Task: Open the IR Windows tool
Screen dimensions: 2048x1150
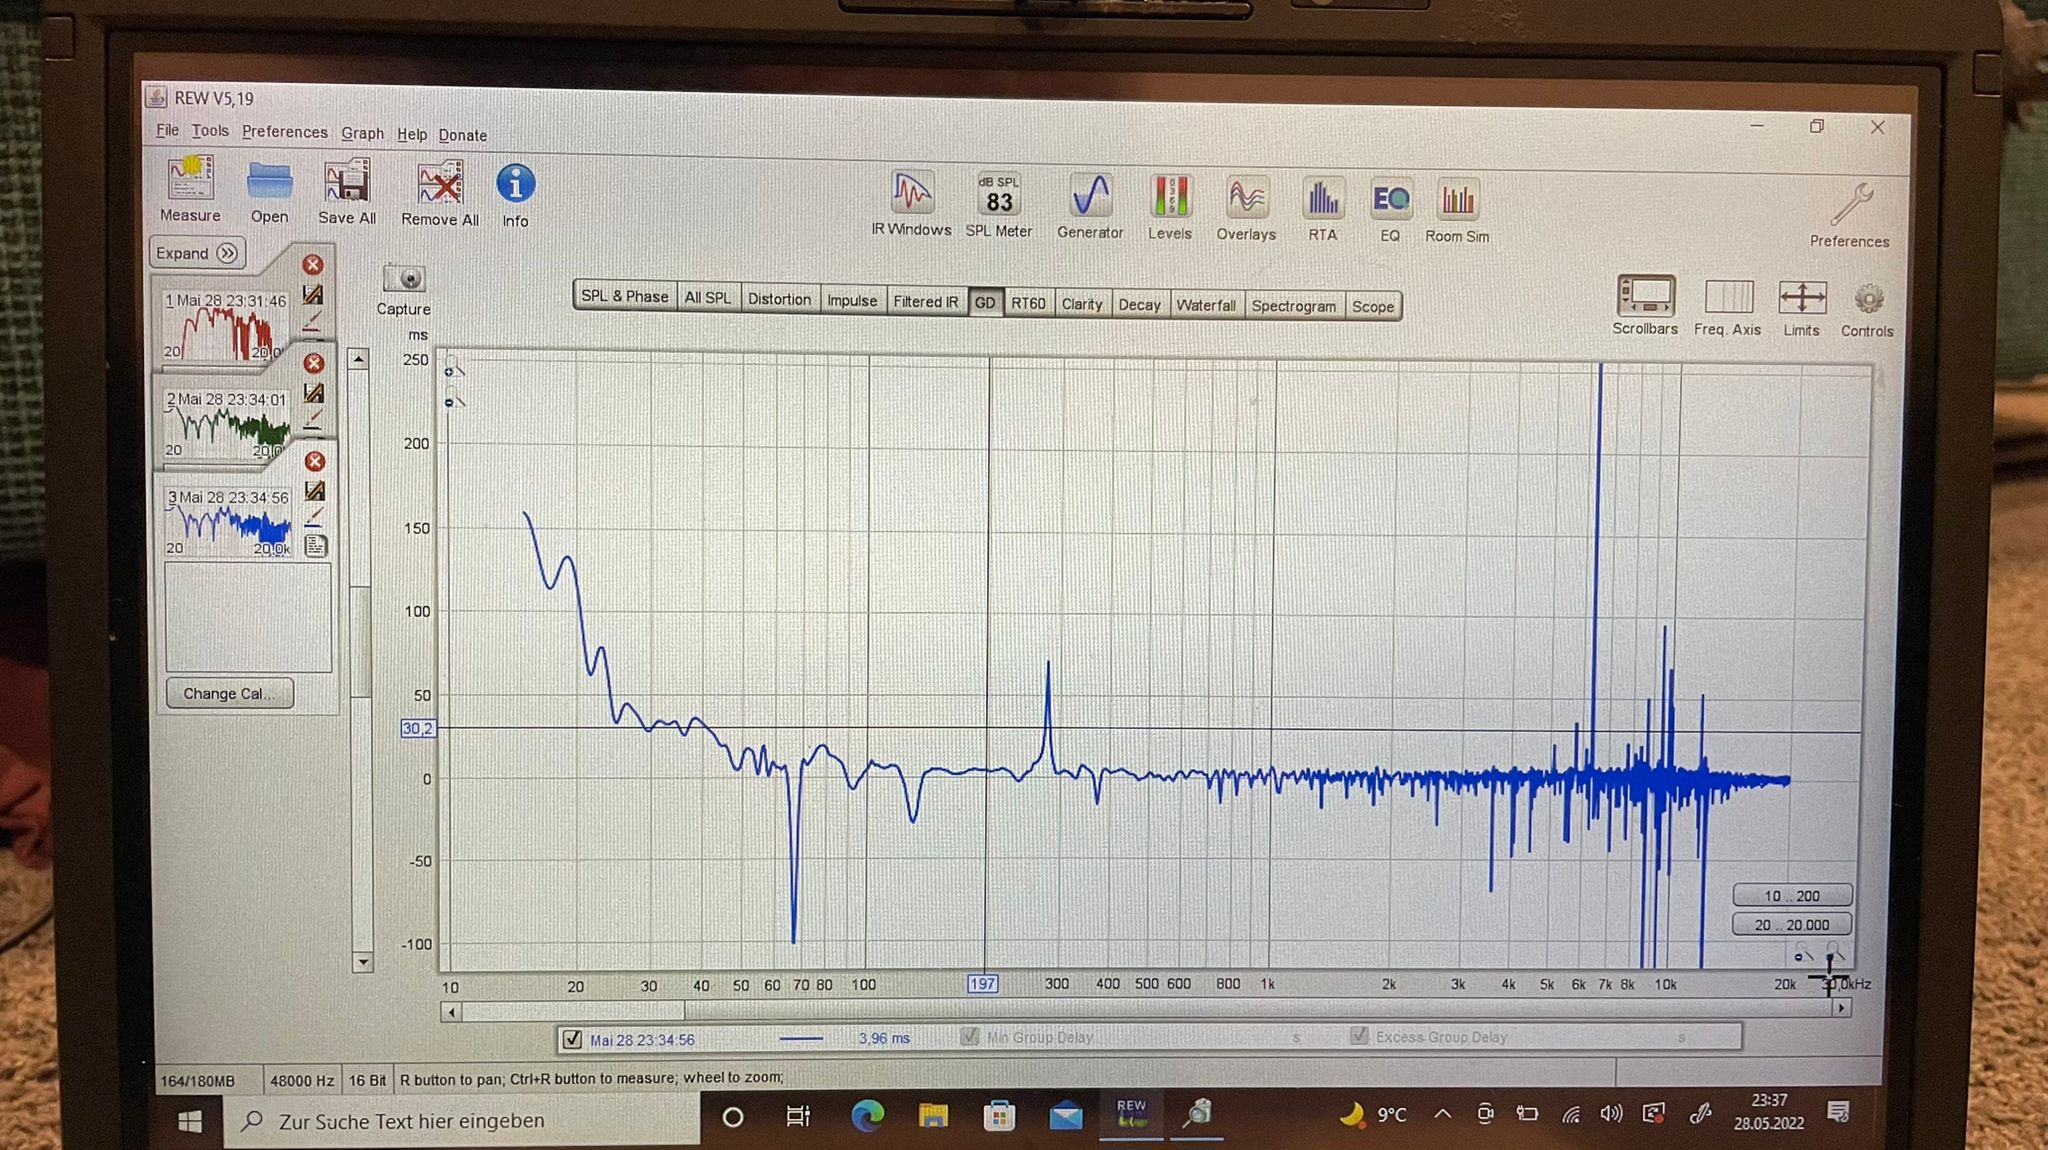Action: (x=911, y=193)
